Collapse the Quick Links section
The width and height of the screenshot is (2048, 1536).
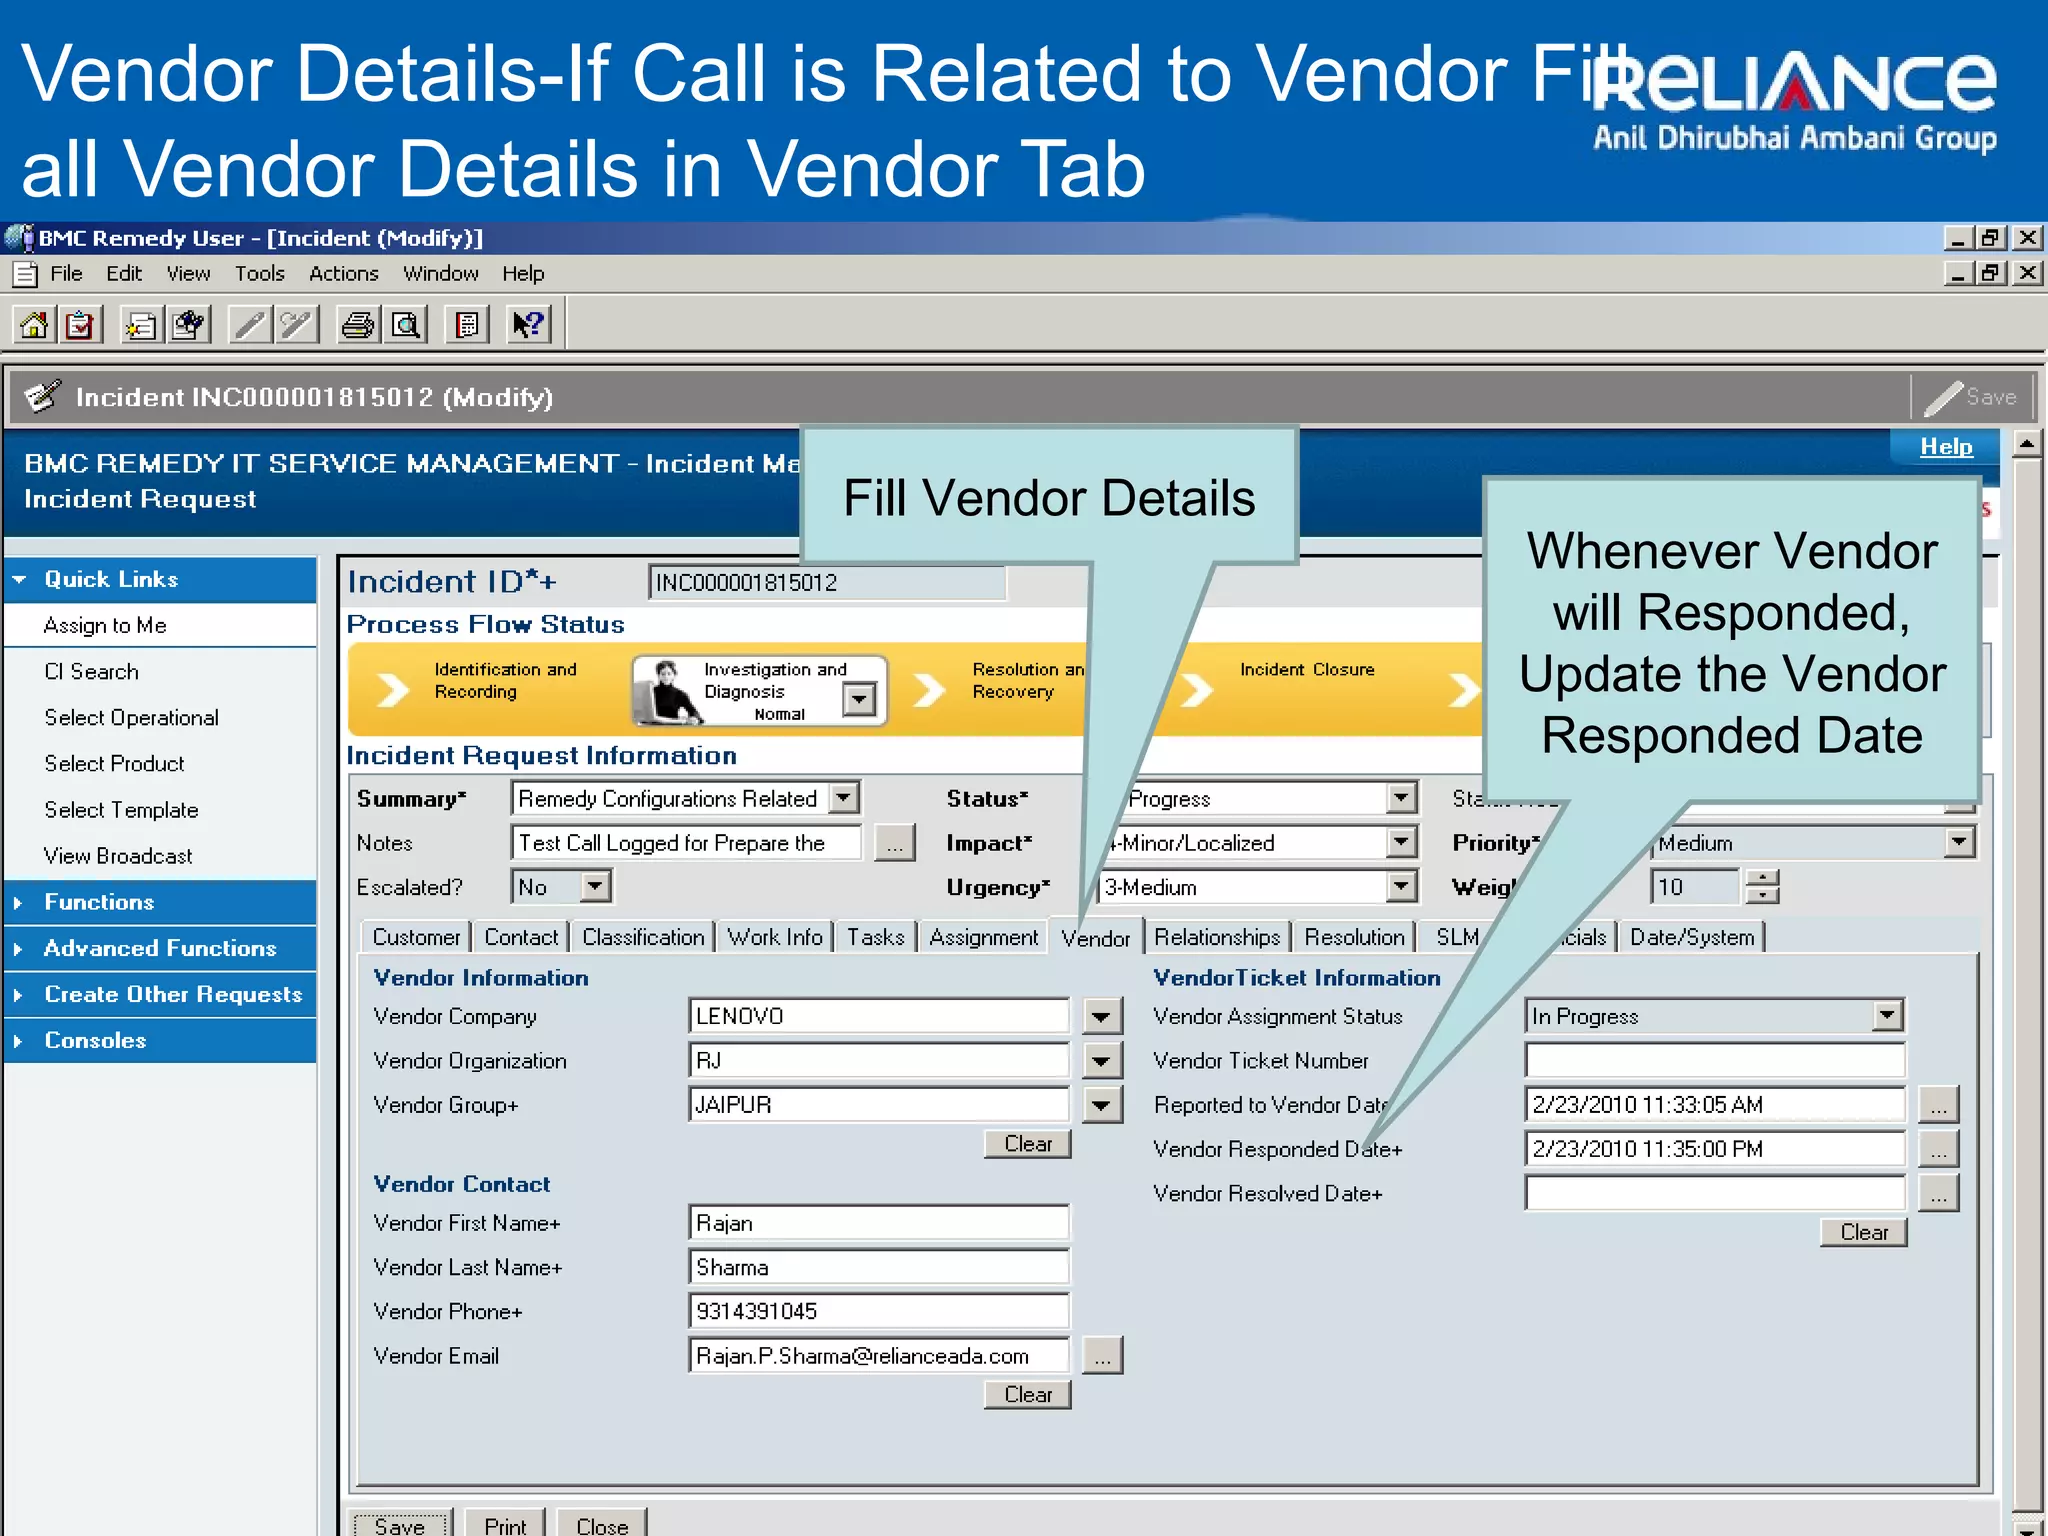tap(19, 579)
